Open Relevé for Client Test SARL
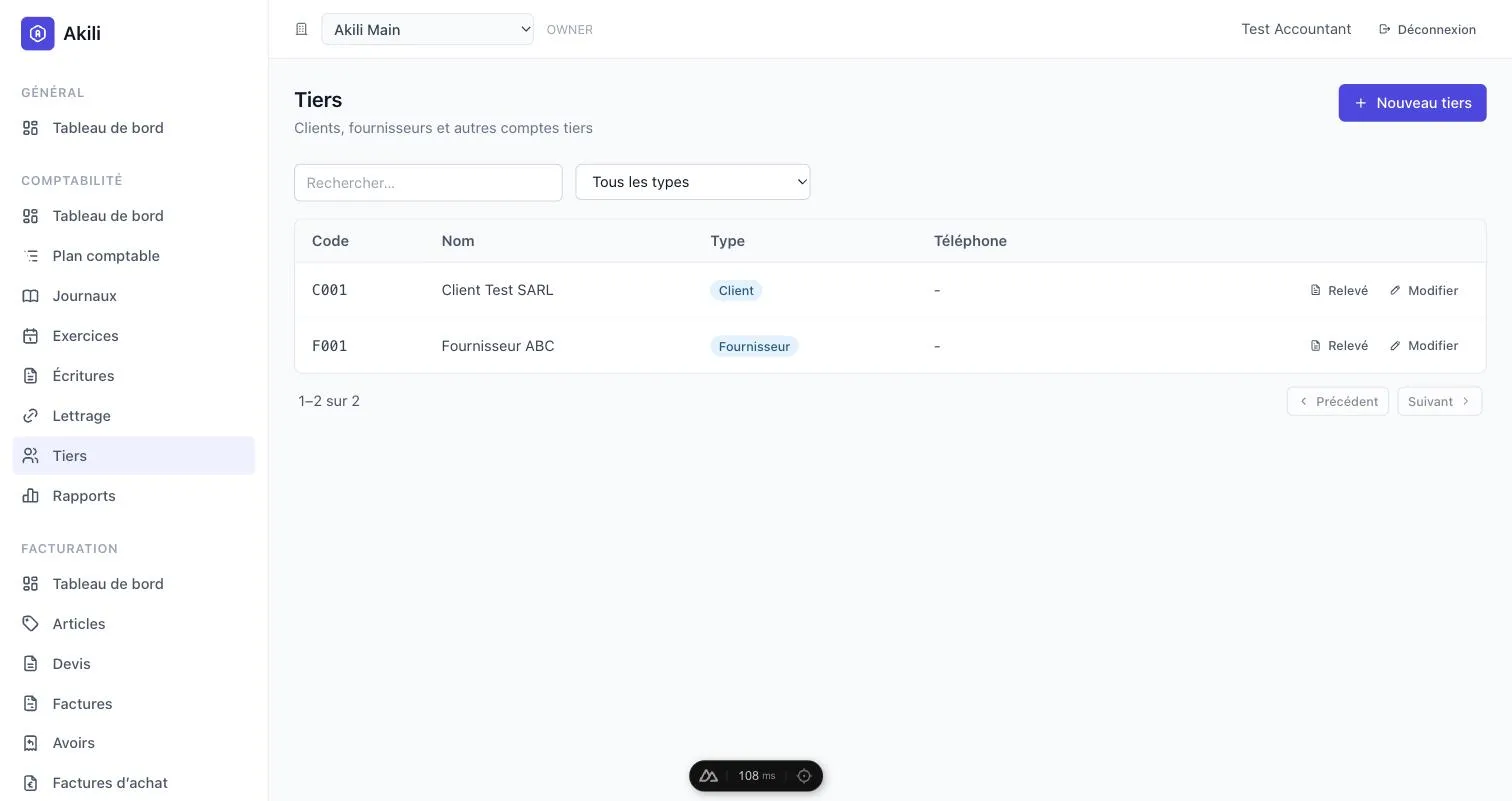This screenshot has height=801, width=1512. pos(1339,290)
